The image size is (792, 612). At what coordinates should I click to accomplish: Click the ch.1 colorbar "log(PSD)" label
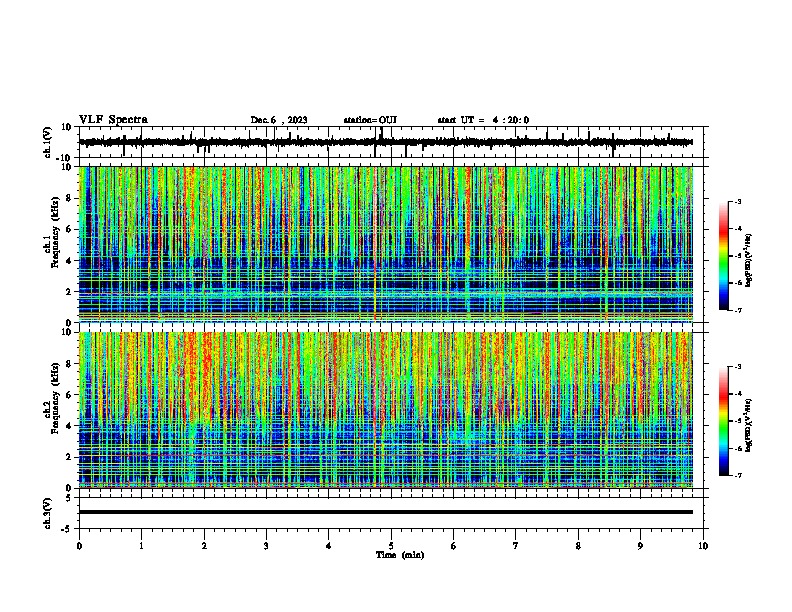[749, 260]
